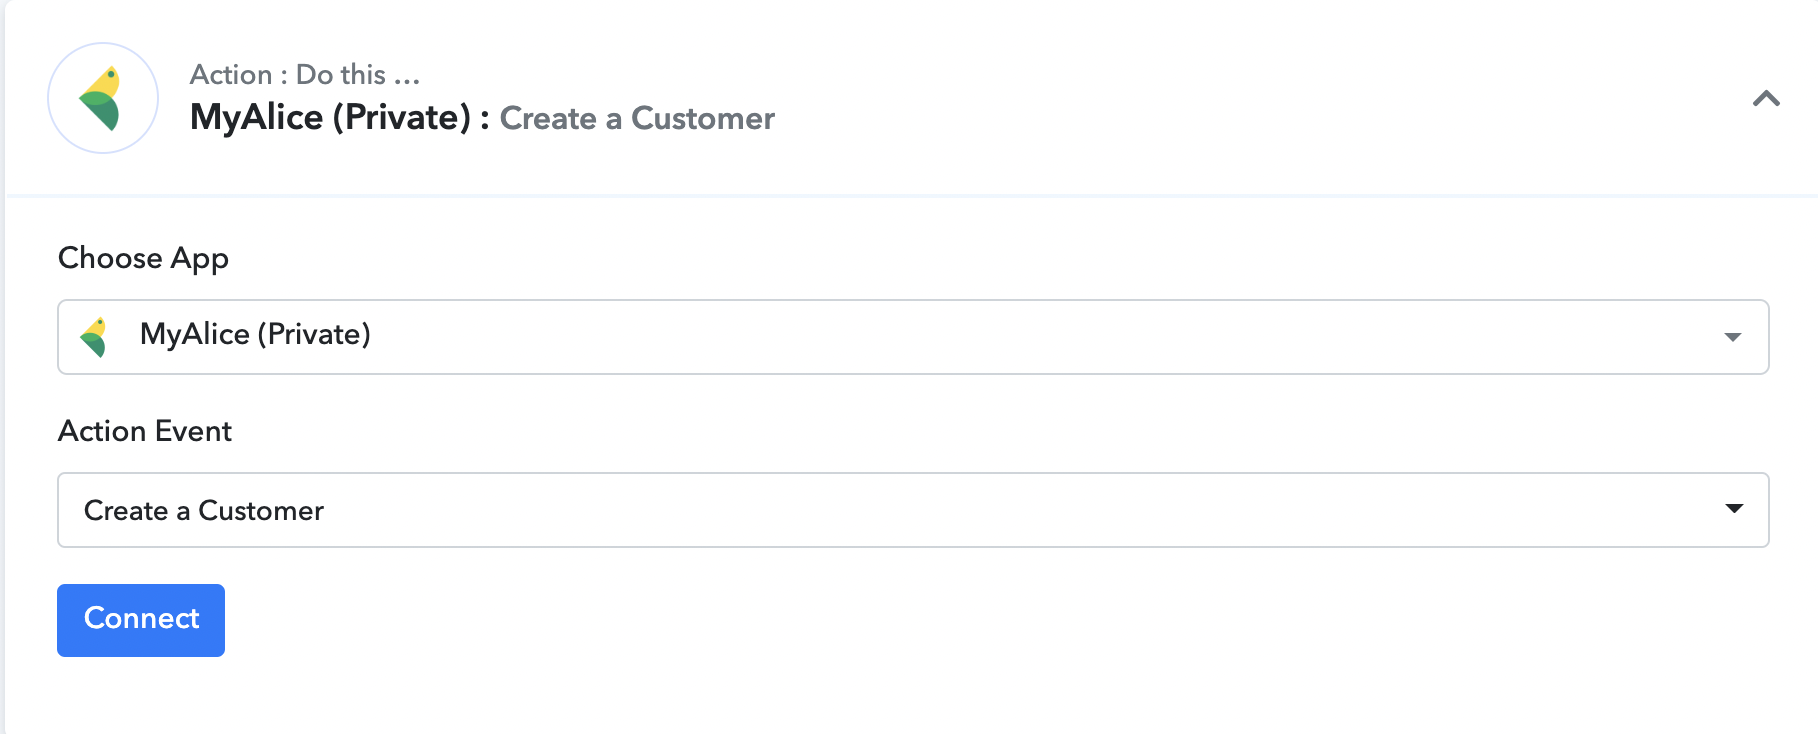The height and width of the screenshot is (734, 1818).
Task: Focus the Choose App combo box's empty middle area
Action: click(1000, 337)
